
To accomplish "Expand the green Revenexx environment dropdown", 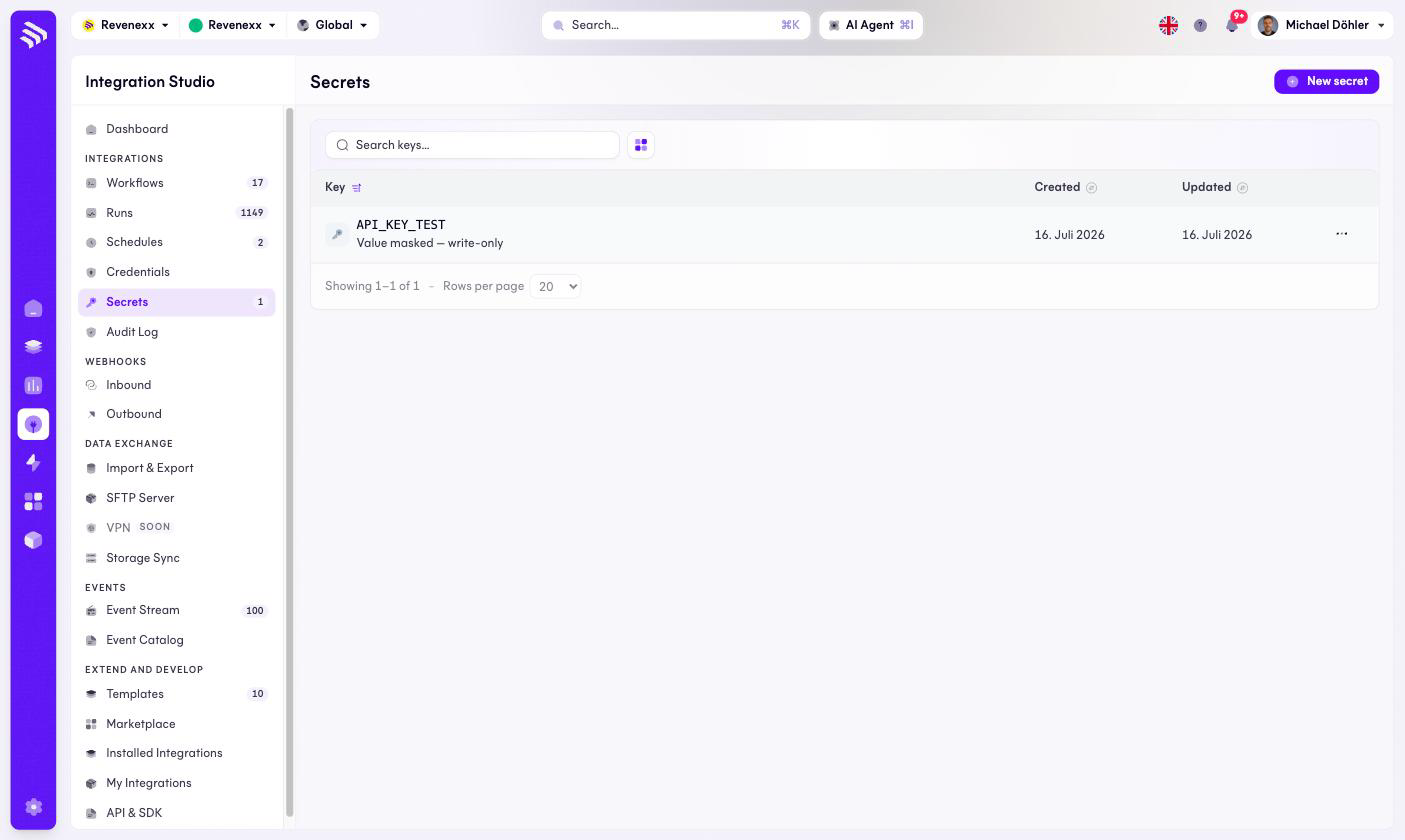I will [x=232, y=25].
